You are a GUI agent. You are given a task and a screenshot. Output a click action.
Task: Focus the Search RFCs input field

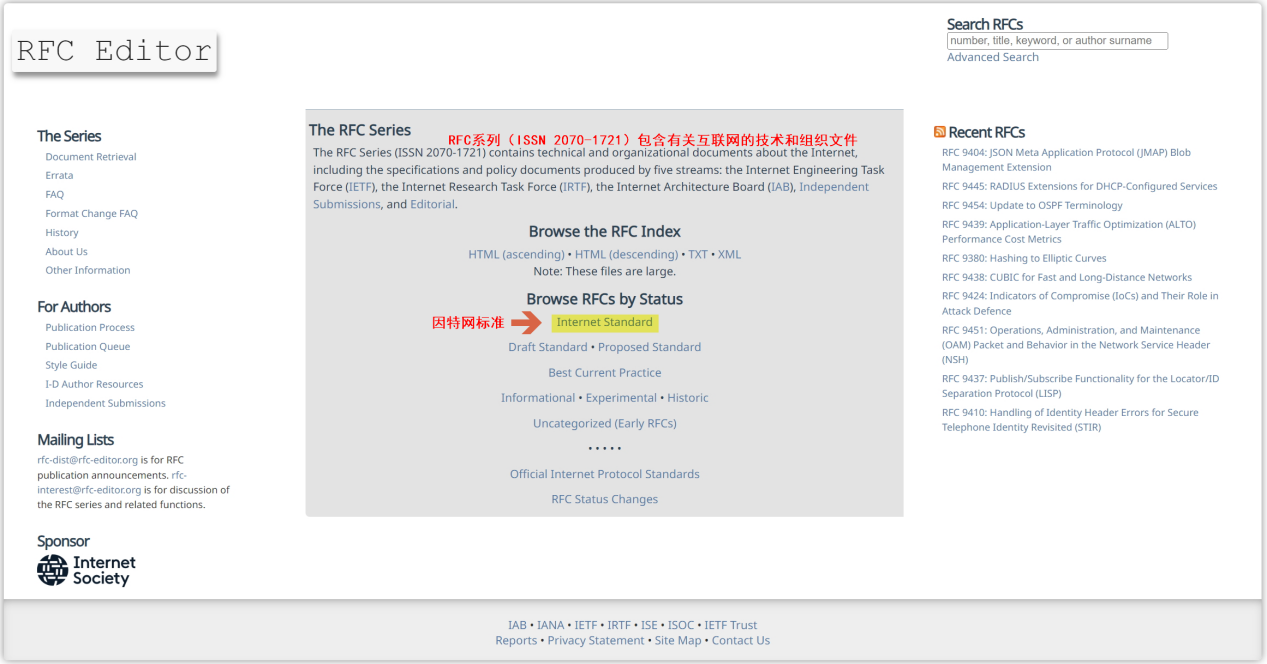coord(1057,41)
